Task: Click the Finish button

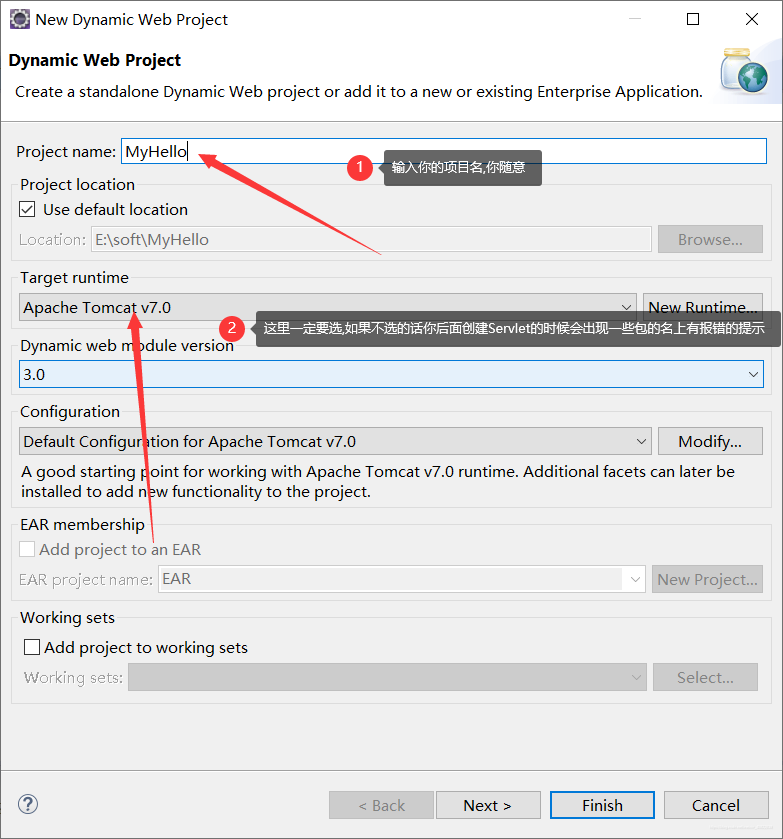Action: tap(602, 805)
